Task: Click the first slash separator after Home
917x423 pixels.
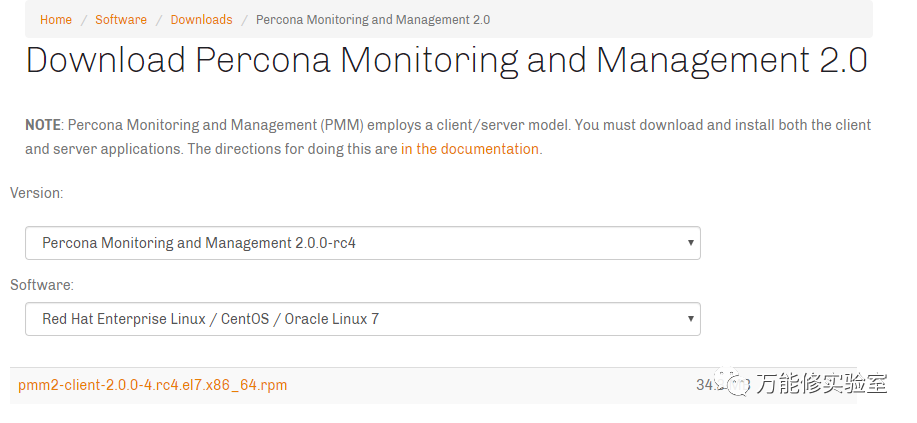Action: pyautogui.click(x=84, y=20)
